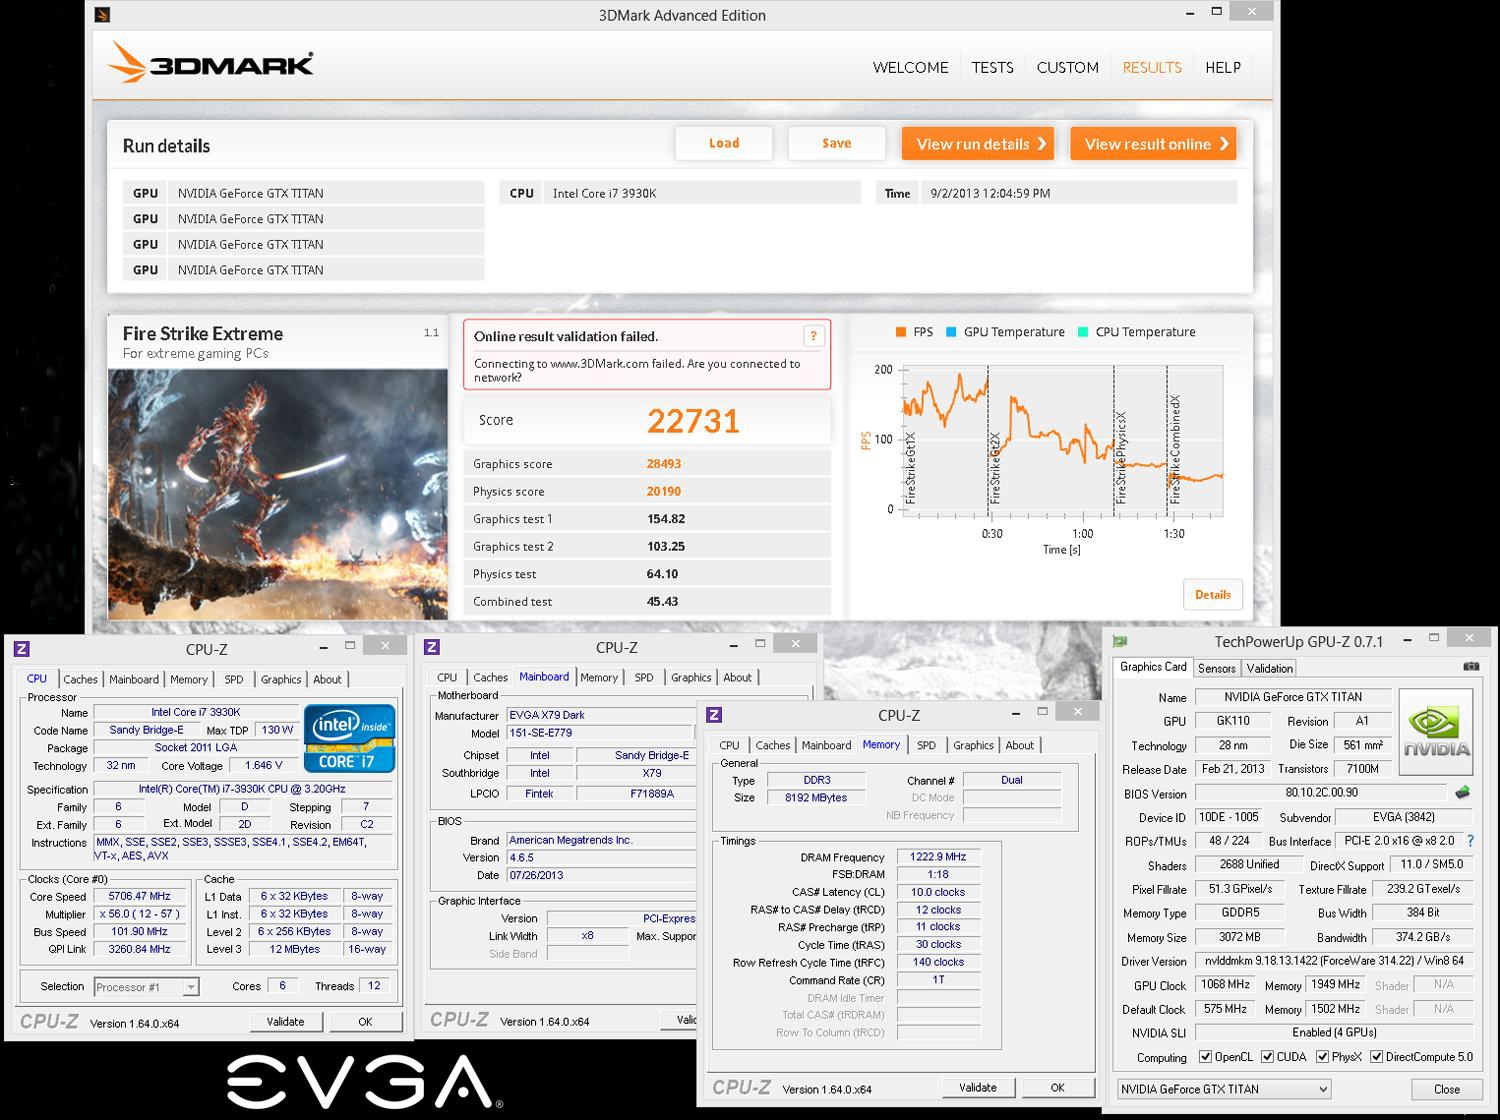Viewport: 1500px width, 1120px height.
Task: Click the Z icon of the CPU-Z Memory window
Action: (714, 714)
